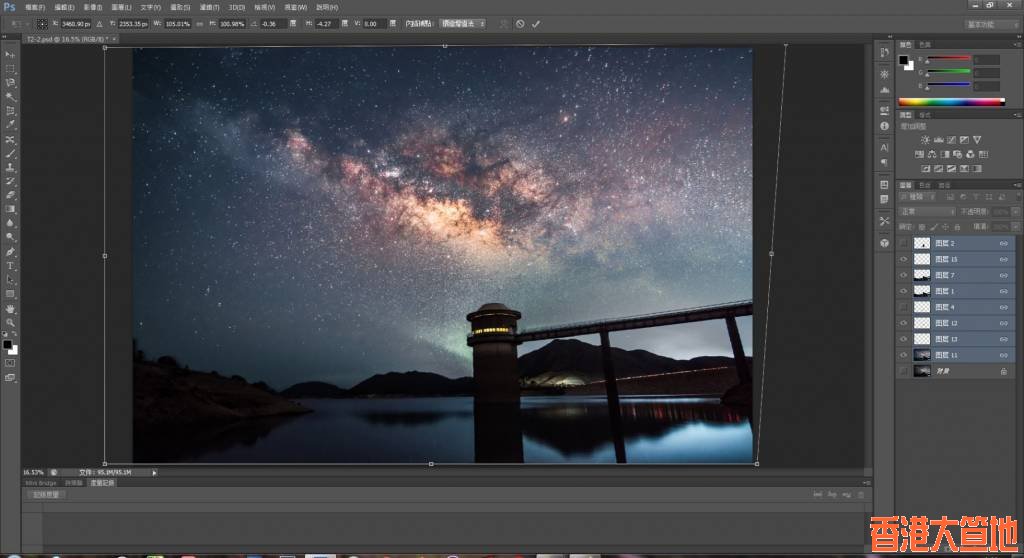Expand the status bar document info arrow
1024x558 pixels.
[x=154, y=472]
